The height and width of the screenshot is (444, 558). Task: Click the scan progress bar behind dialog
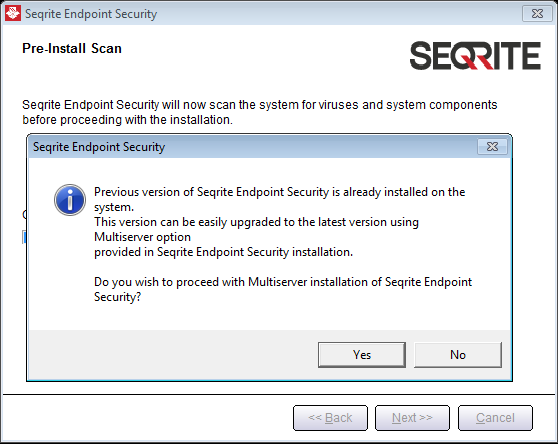pyautogui.click(x=24, y=237)
